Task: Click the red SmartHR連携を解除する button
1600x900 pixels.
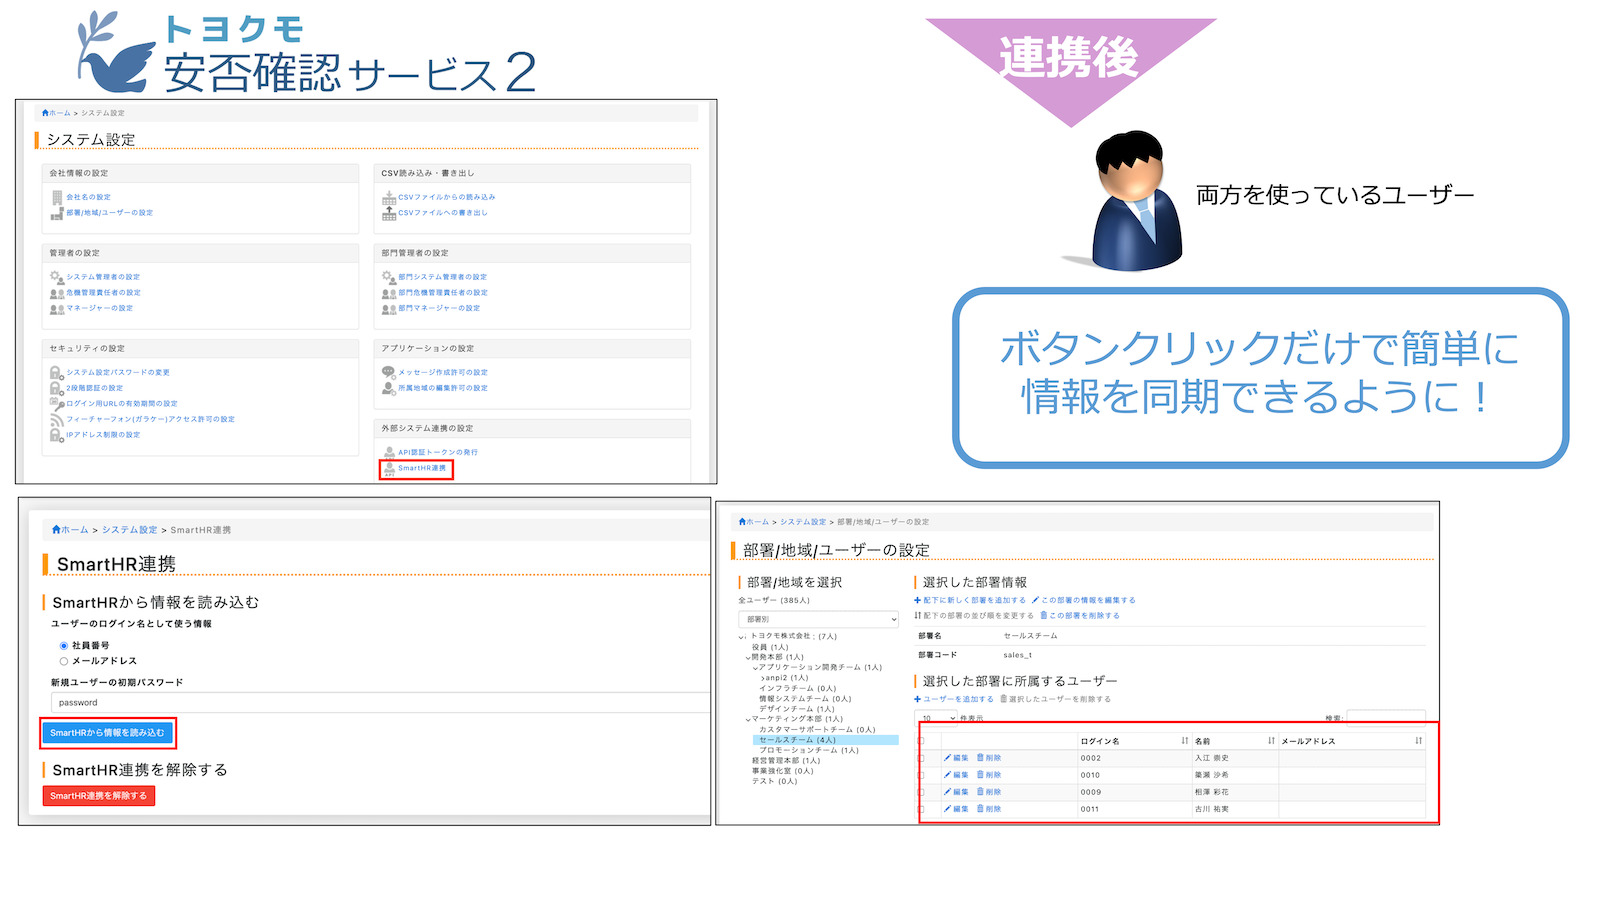Action: click(98, 796)
